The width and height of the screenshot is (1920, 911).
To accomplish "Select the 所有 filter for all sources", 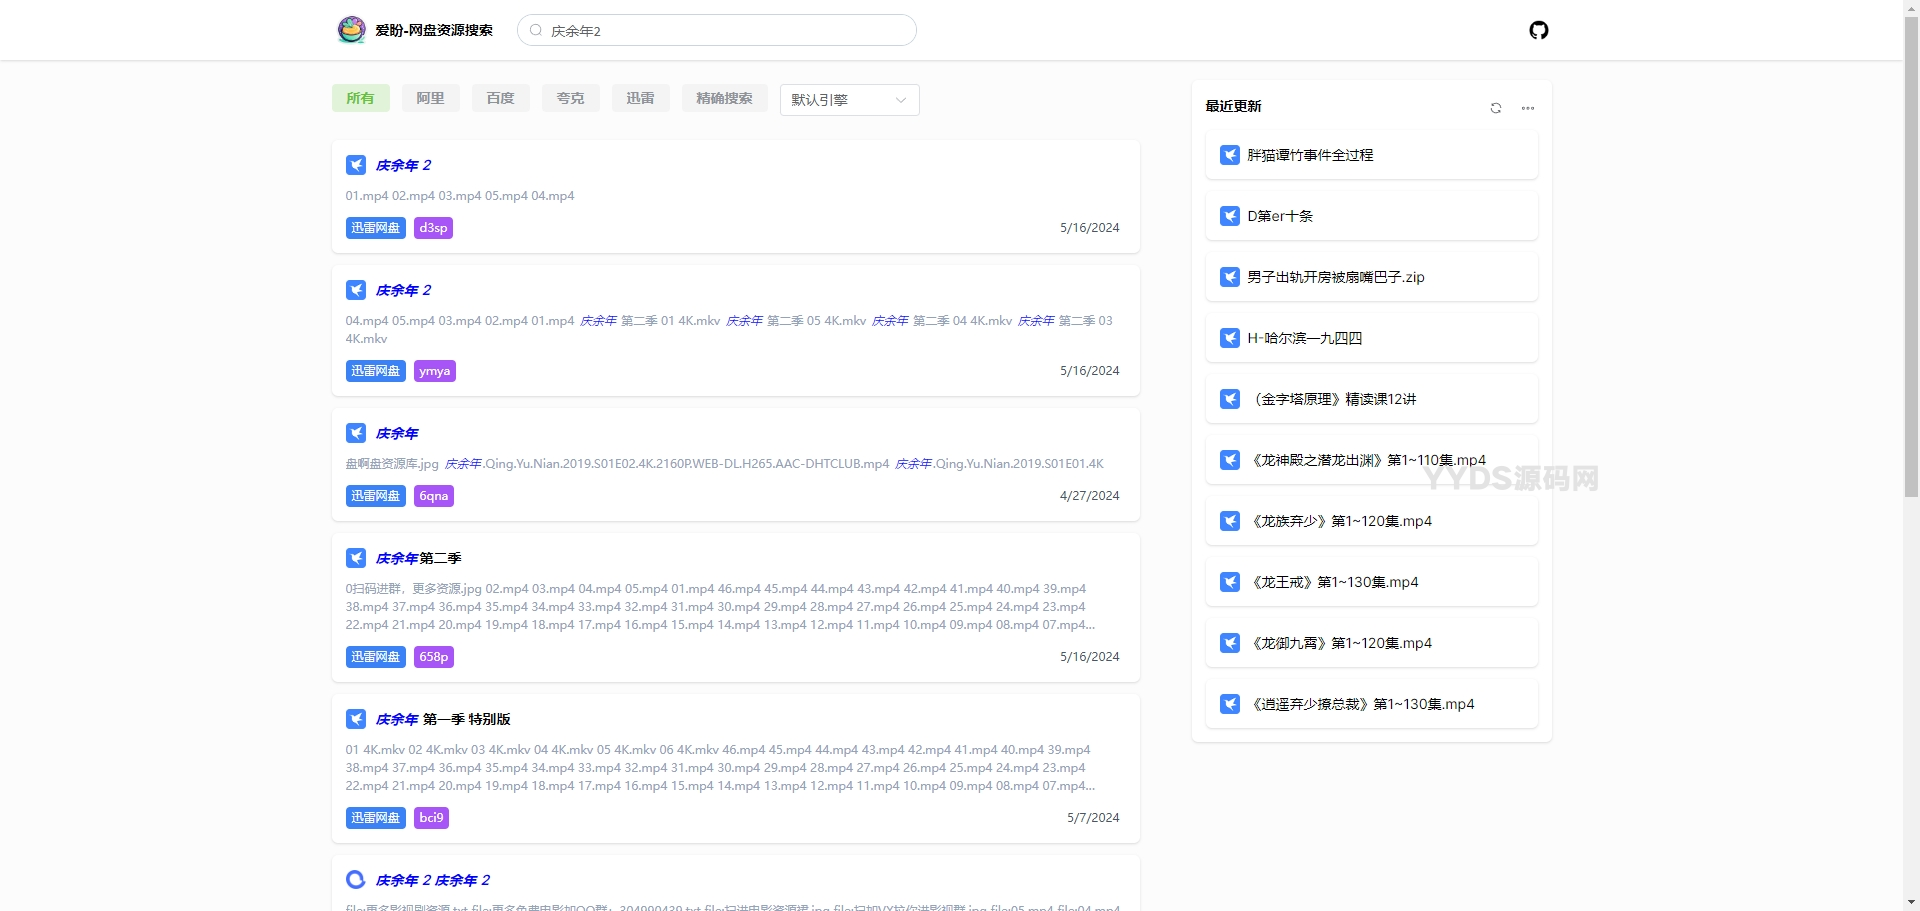I will [x=360, y=98].
